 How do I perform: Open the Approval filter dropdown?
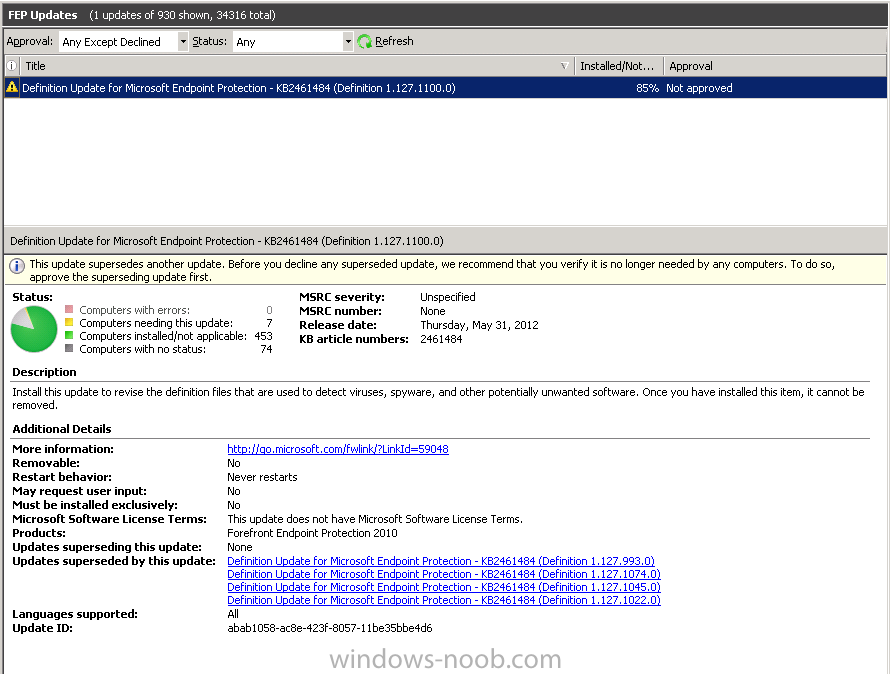point(183,41)
